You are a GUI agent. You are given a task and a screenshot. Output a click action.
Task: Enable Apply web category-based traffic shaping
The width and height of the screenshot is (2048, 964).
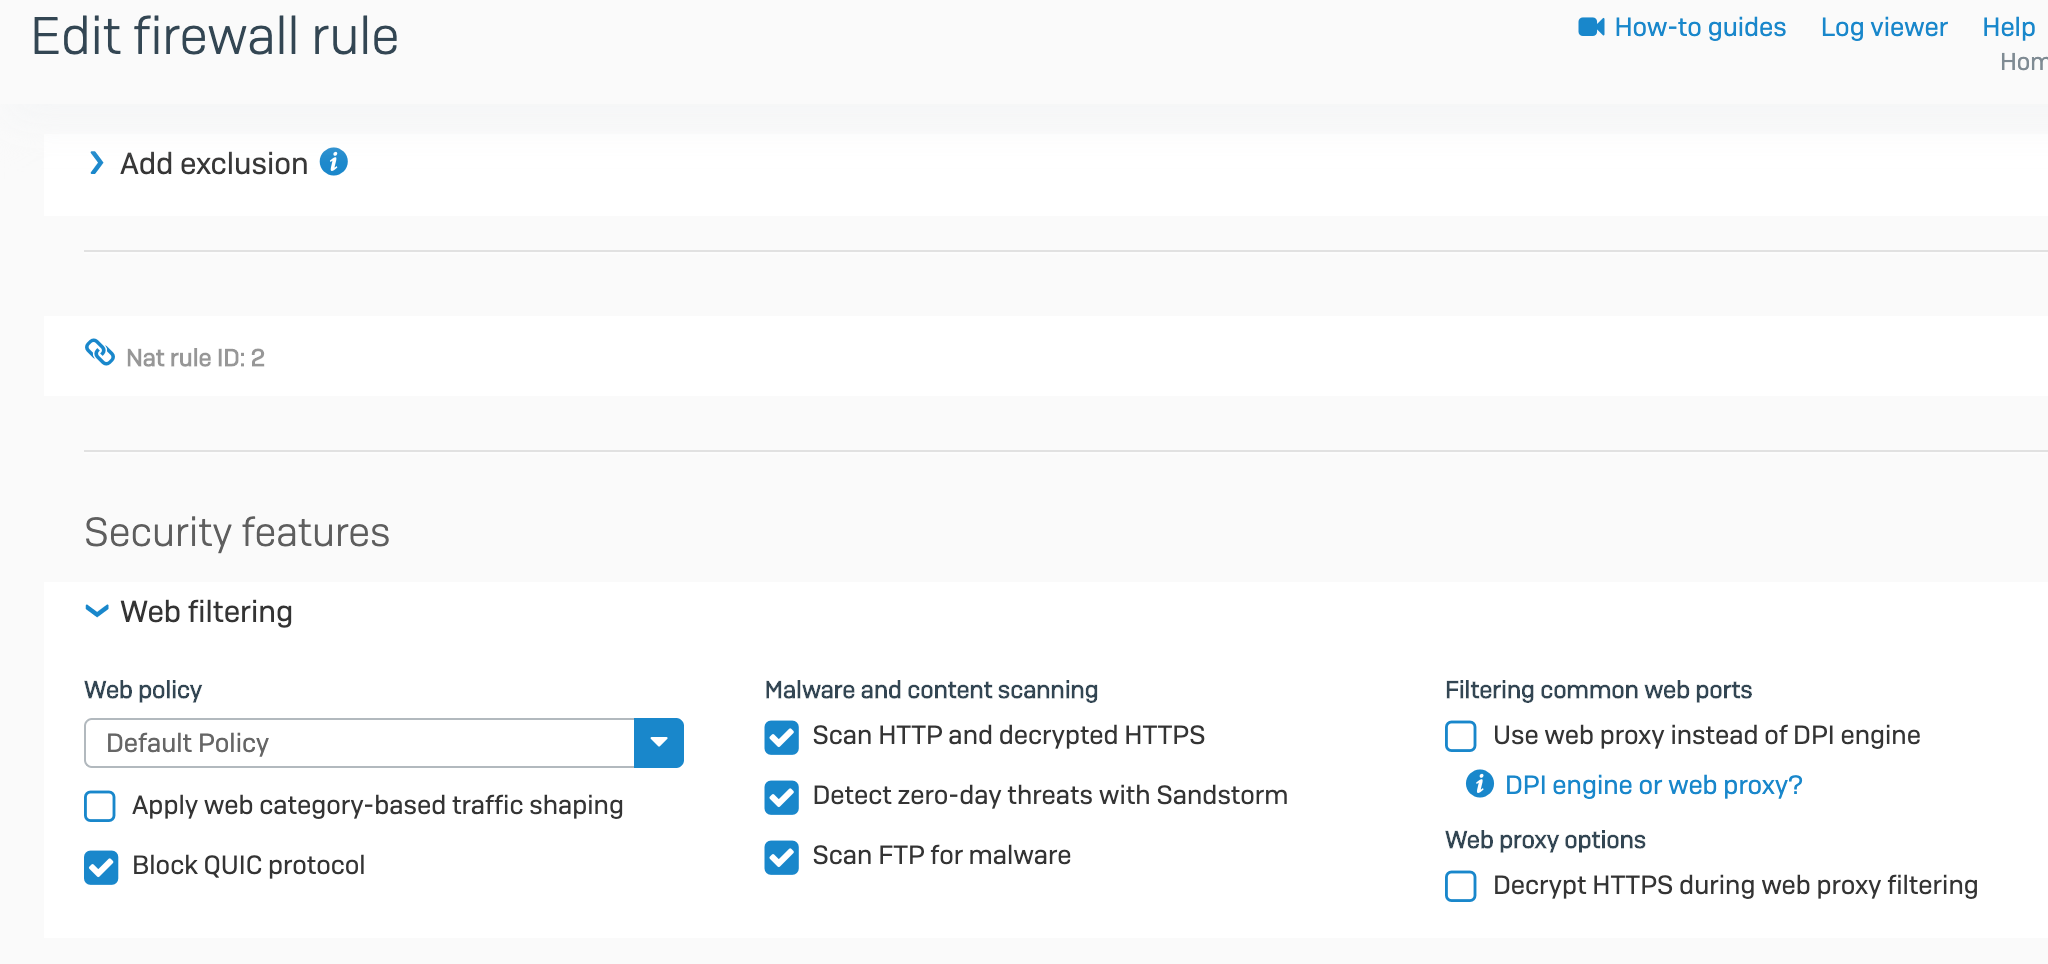(x=100, y=806)
